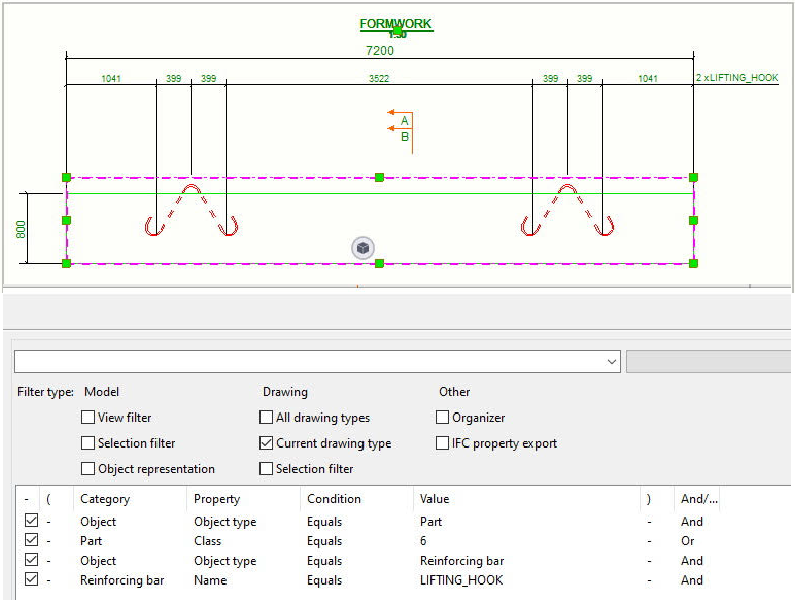
Task: Click the Category column header
Action: [105, 499]
